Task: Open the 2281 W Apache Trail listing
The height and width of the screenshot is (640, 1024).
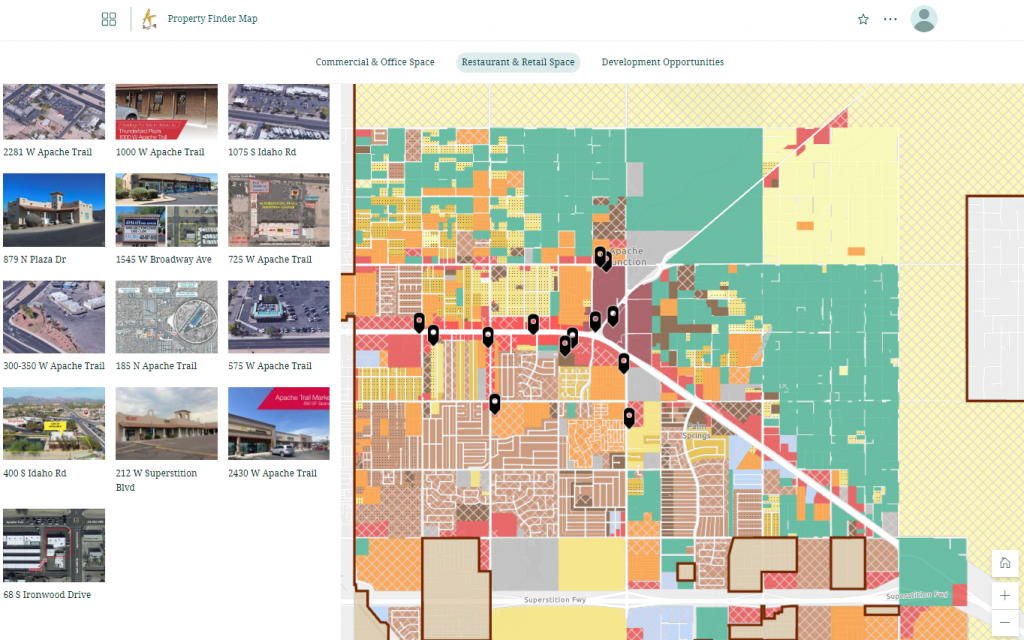Action: click(x=54, y=111)
